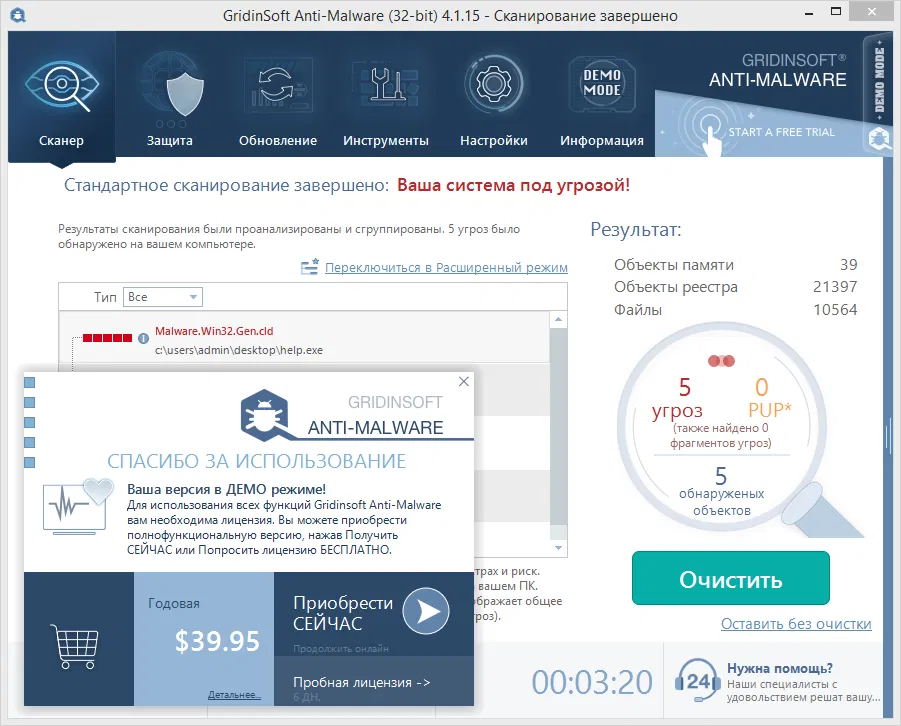Open the Обновление update tab
Screen dimensions: 901x726
(x=278, y=98)
